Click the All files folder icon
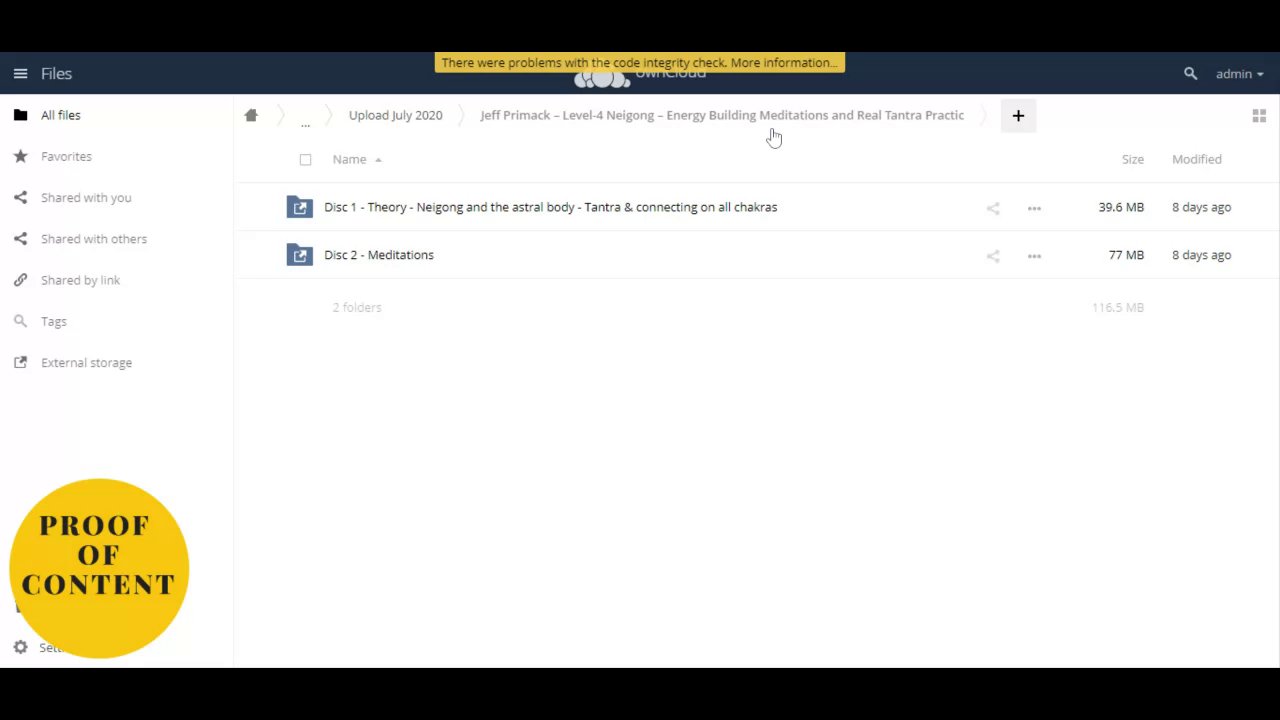This screenshot has height=720, width=1280. 20,115
